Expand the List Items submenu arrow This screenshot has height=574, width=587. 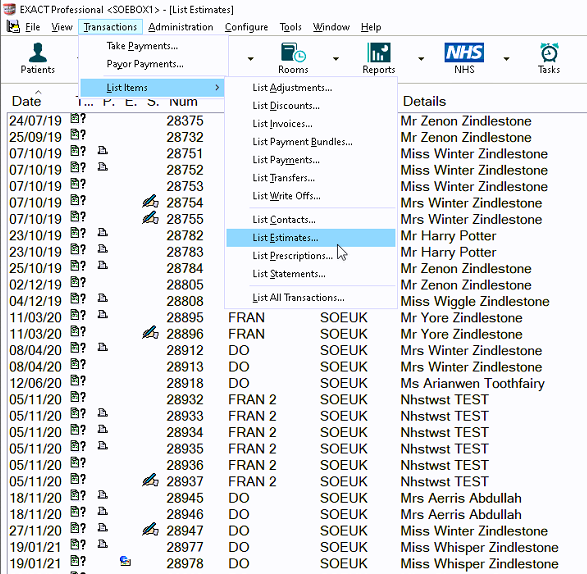pos(217,88)
